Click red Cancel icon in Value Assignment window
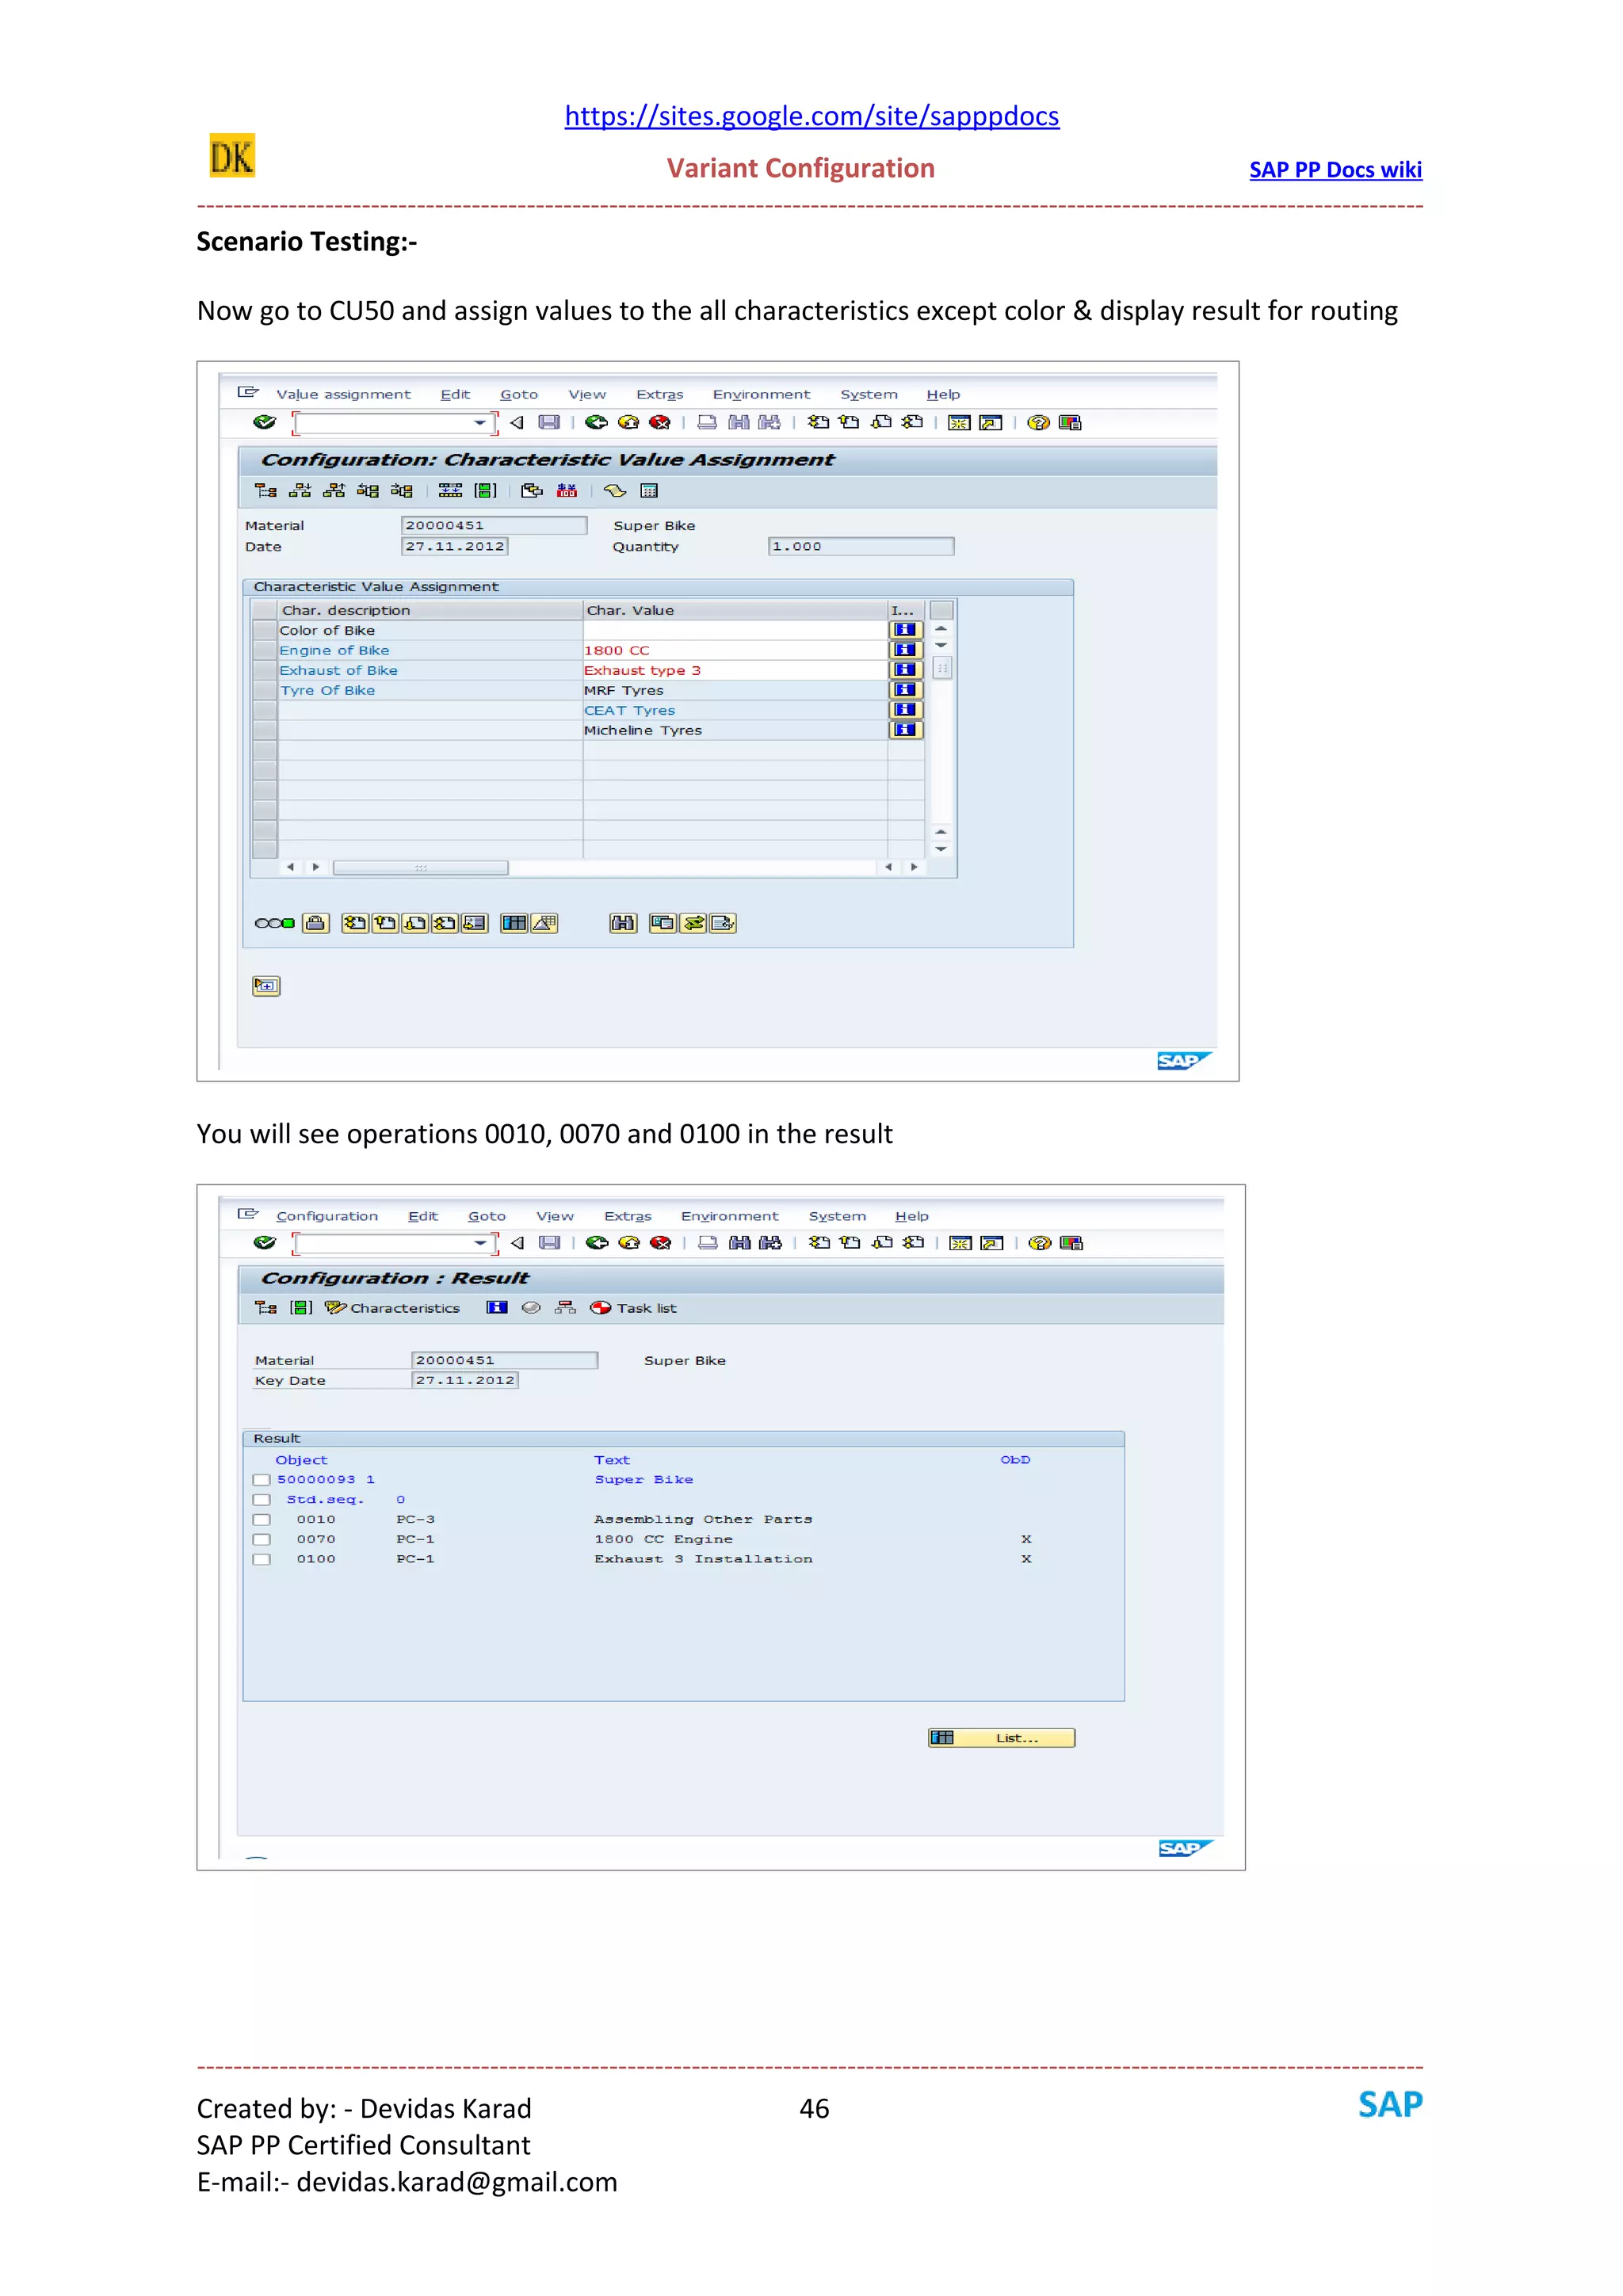The width and height of the screenshot is (1623, 2296). click(660, 423)
